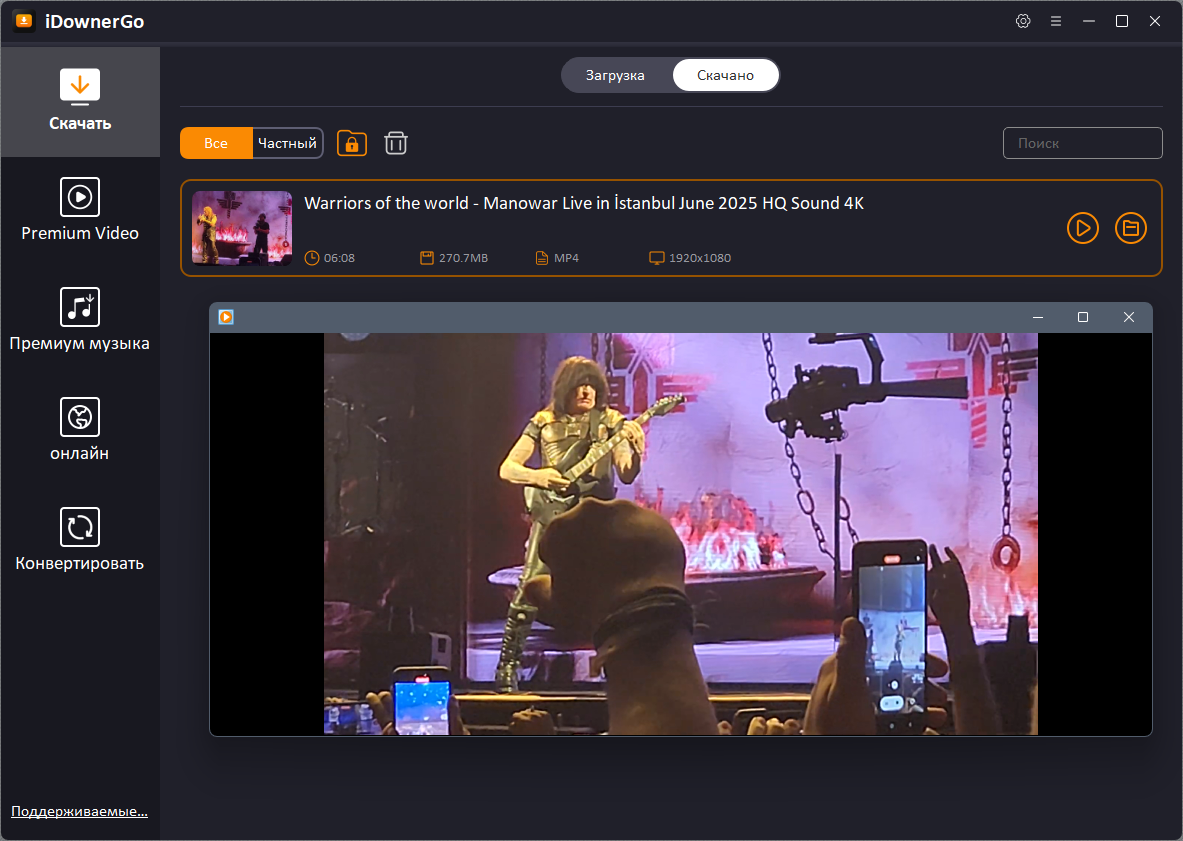Open the Скачать download section
The width and height of the screenshot is (1183, 841).
(80, 101)
